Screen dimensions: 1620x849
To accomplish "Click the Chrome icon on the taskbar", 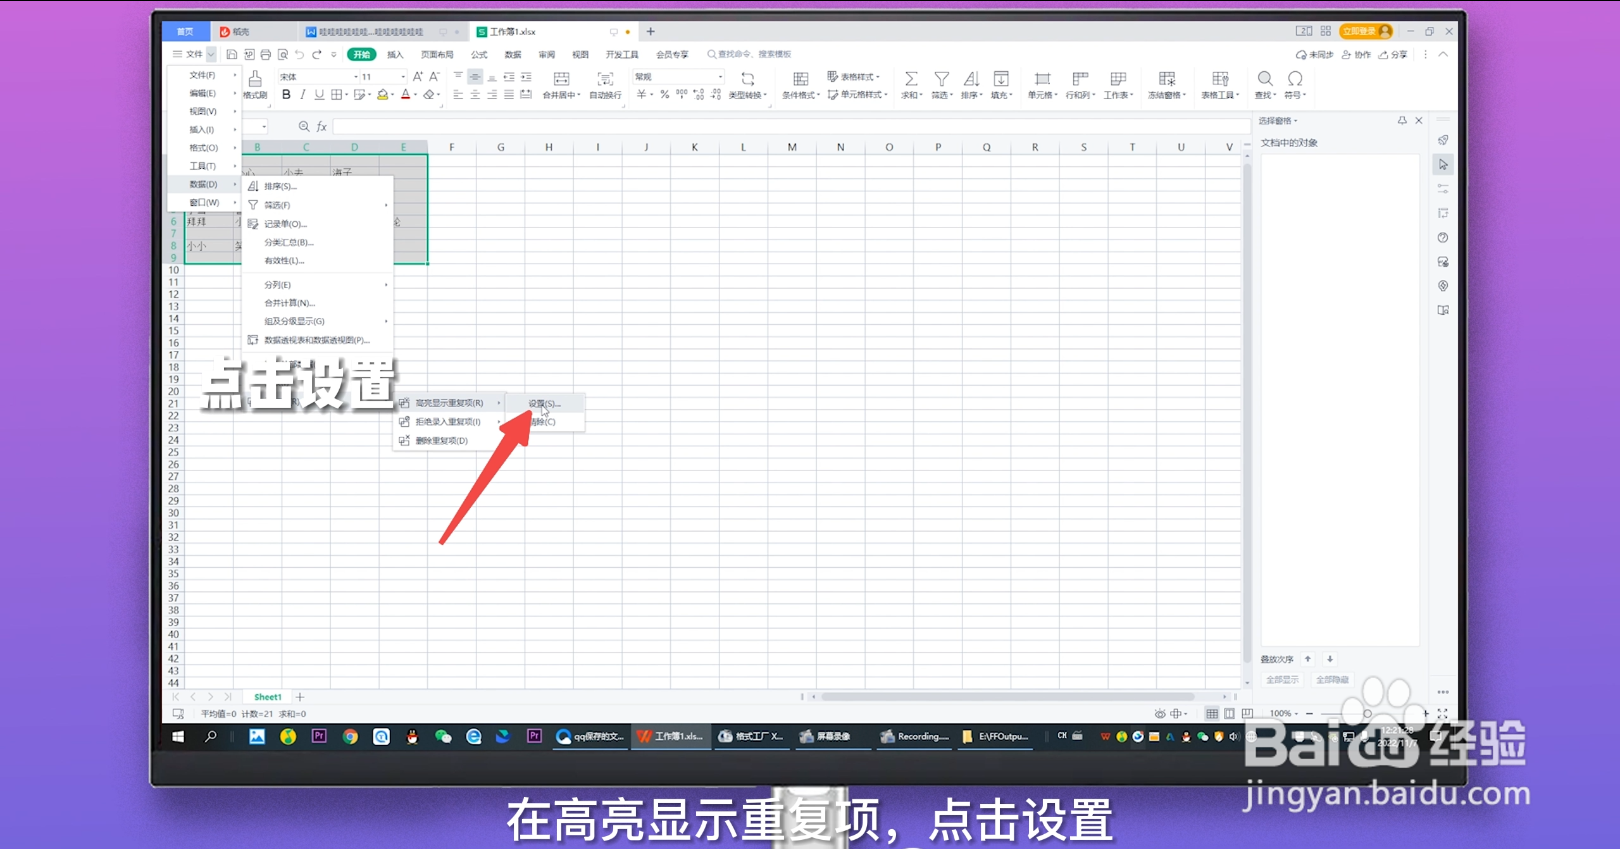I will pyautogui.click(x=350, y=737).
